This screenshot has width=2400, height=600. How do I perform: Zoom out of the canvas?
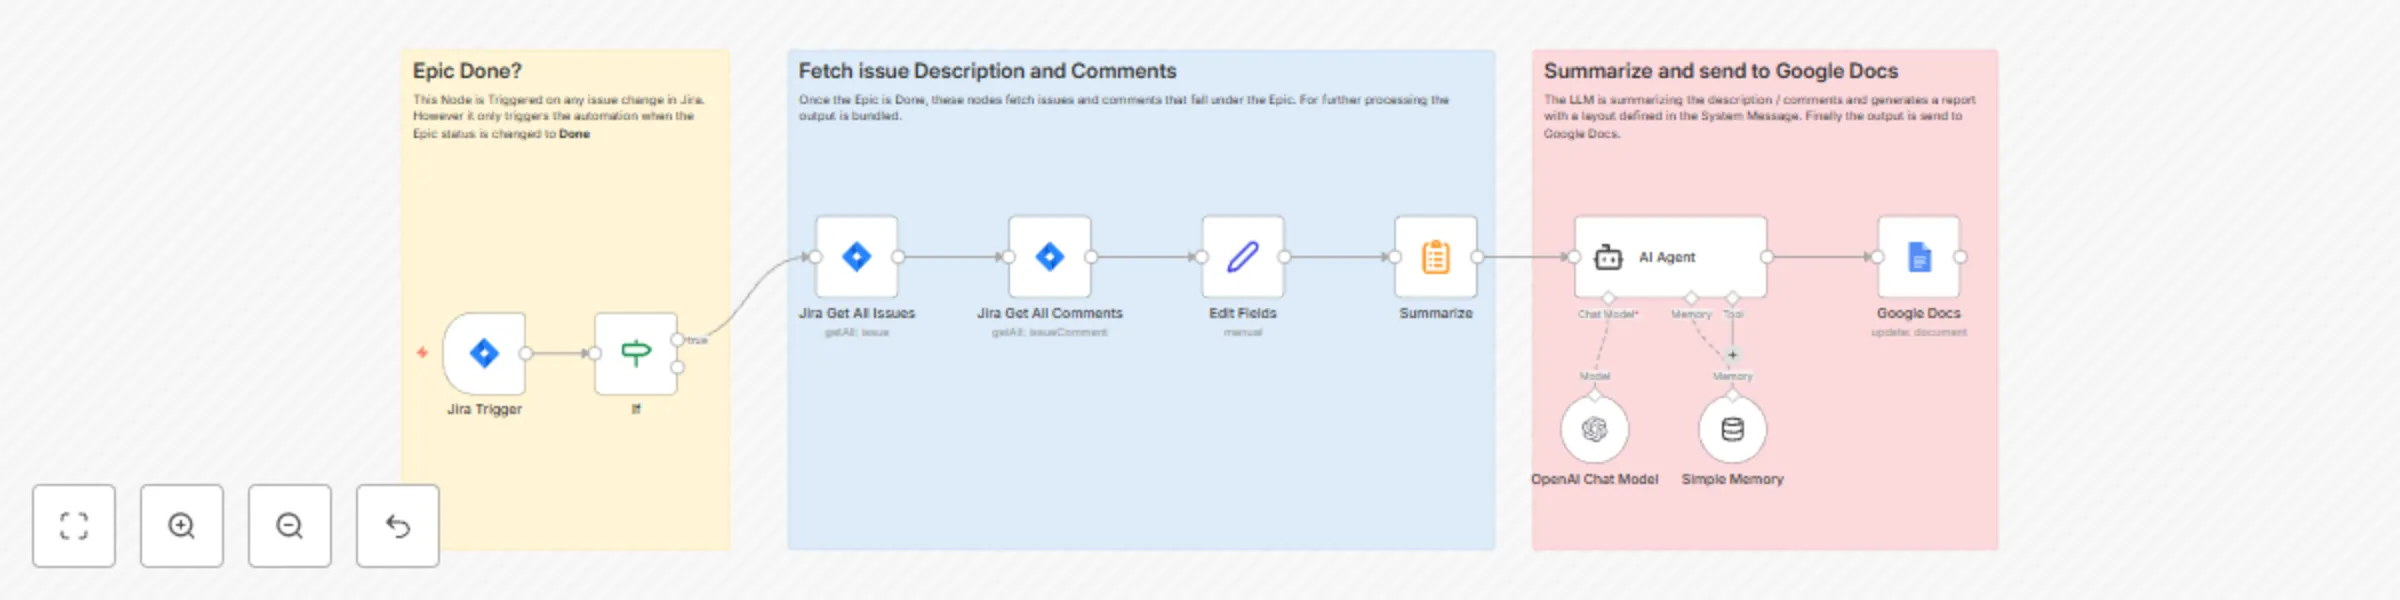pos(290,526)
